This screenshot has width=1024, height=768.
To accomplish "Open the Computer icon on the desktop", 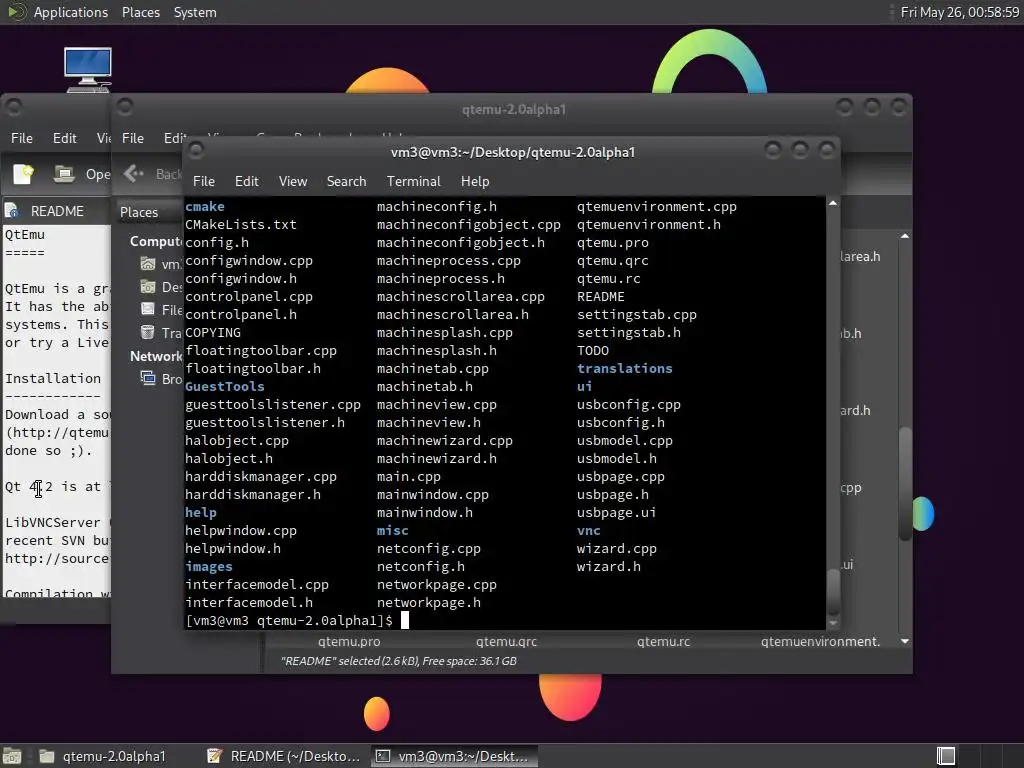I will point(88,69).
